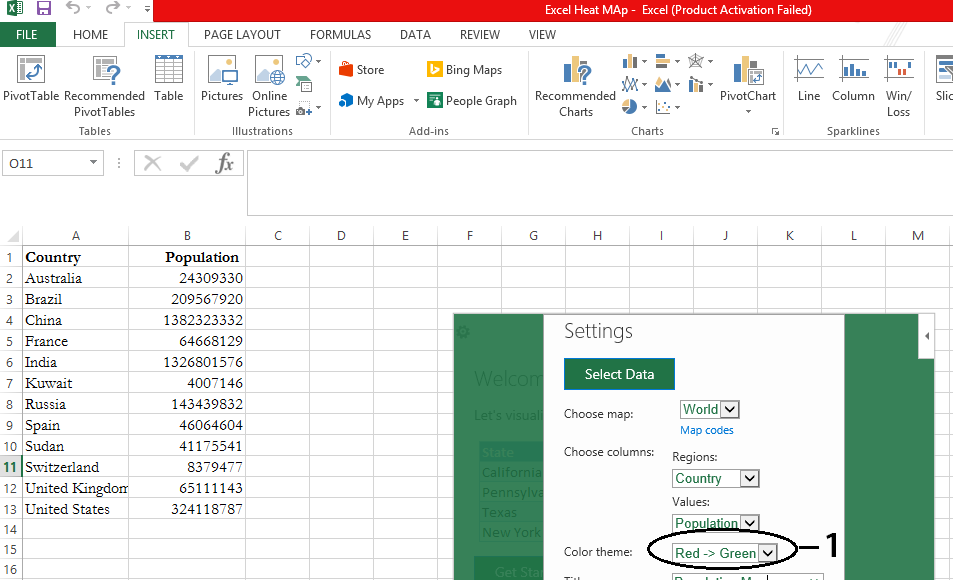
Task: Open the Store add-ins
Action: [x=361, y=70]
